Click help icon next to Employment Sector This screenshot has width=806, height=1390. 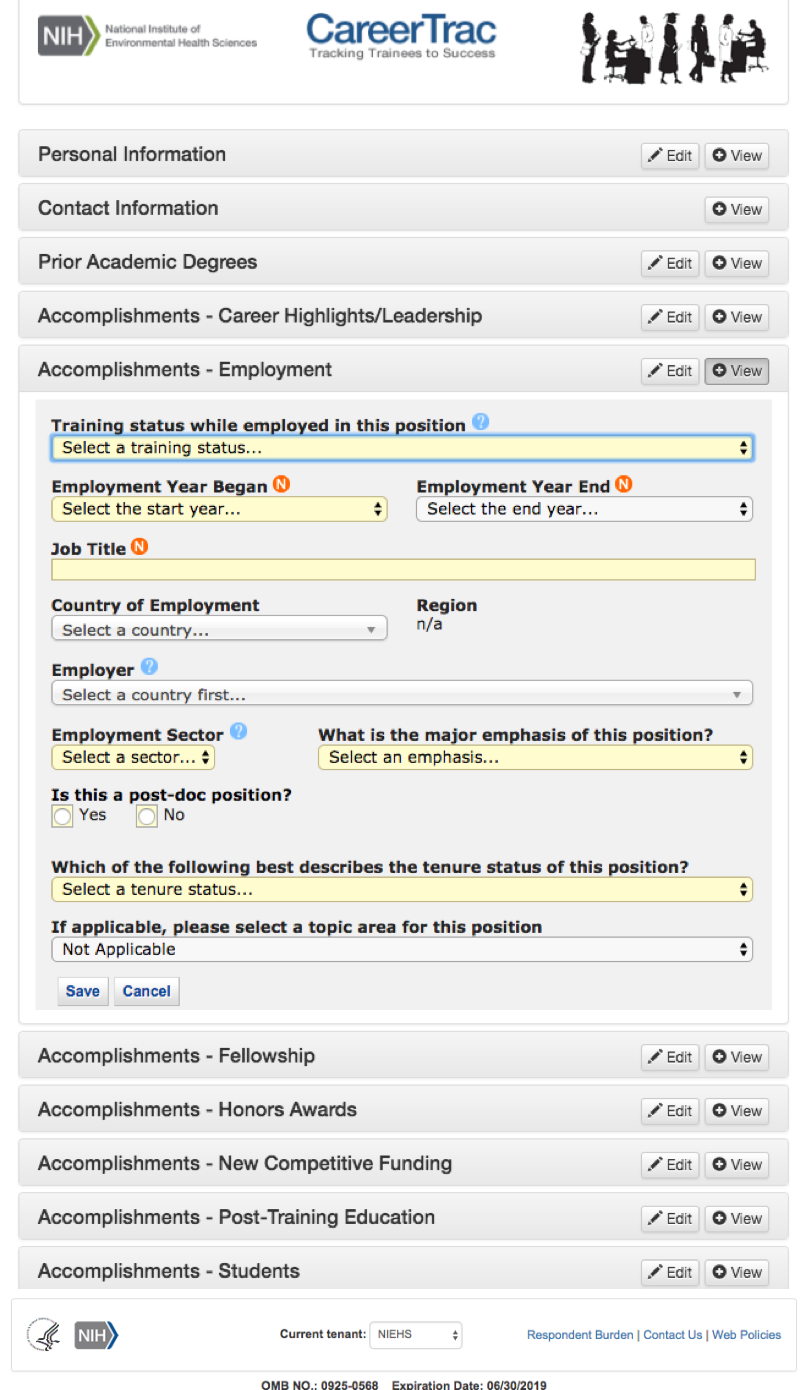(238, 732)
